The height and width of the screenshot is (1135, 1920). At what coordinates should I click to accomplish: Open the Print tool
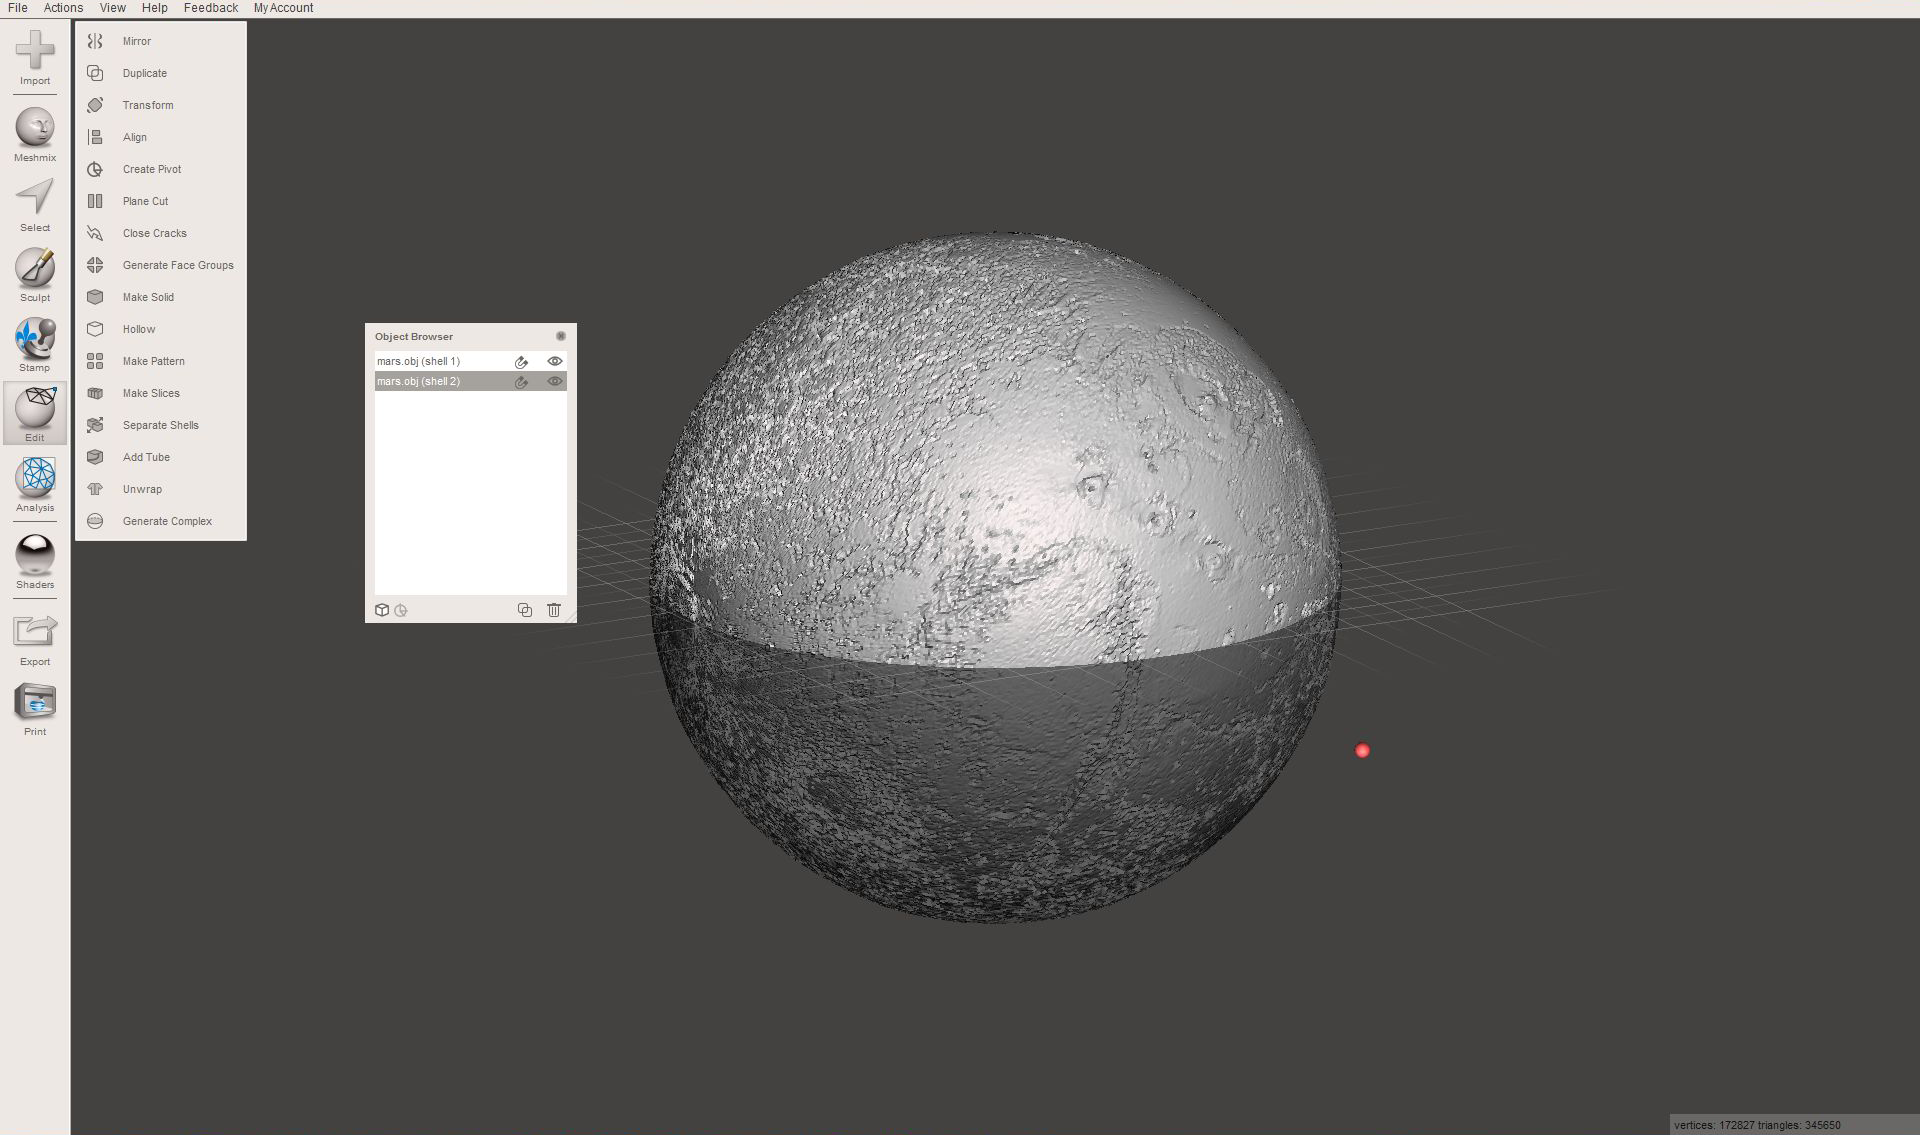(x=35, y=701)
